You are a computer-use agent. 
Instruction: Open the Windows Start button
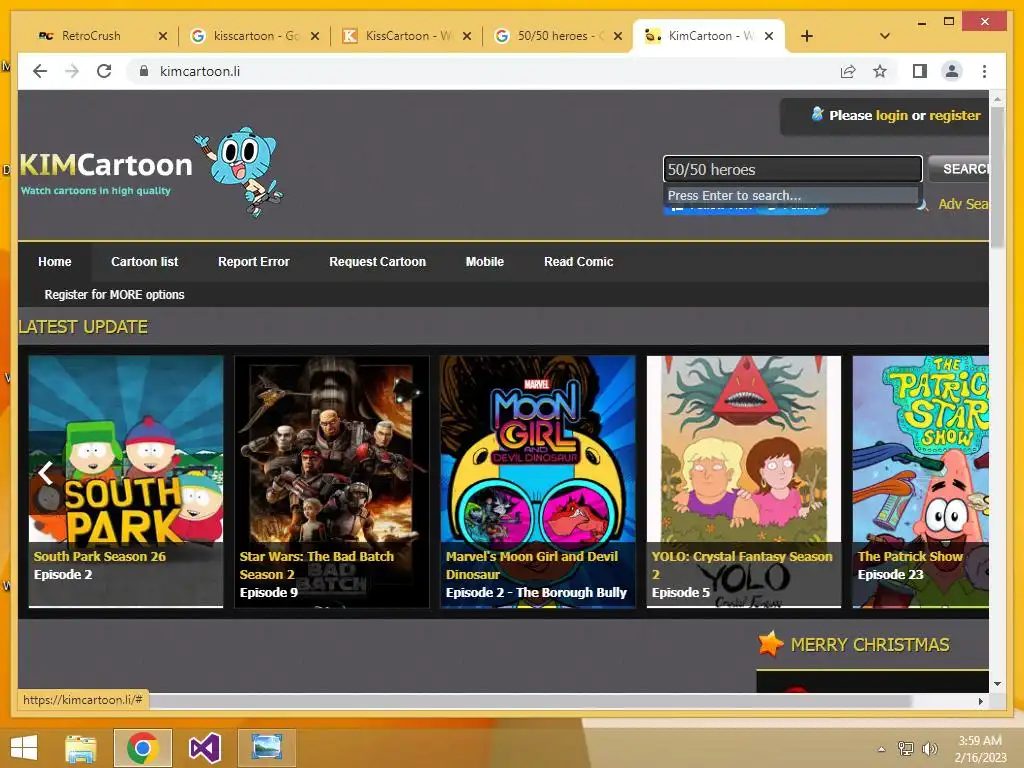coord(24,748)
